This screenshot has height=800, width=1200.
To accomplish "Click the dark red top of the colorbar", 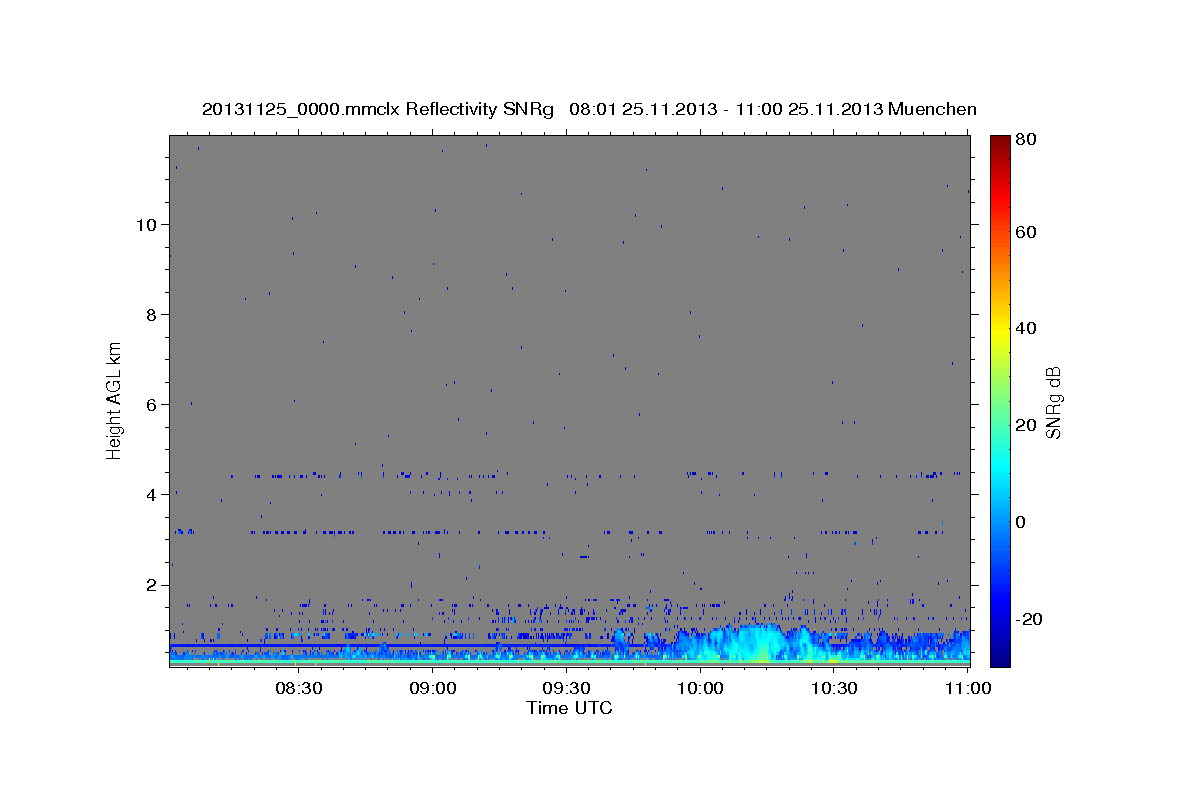I will (1000, 144).
